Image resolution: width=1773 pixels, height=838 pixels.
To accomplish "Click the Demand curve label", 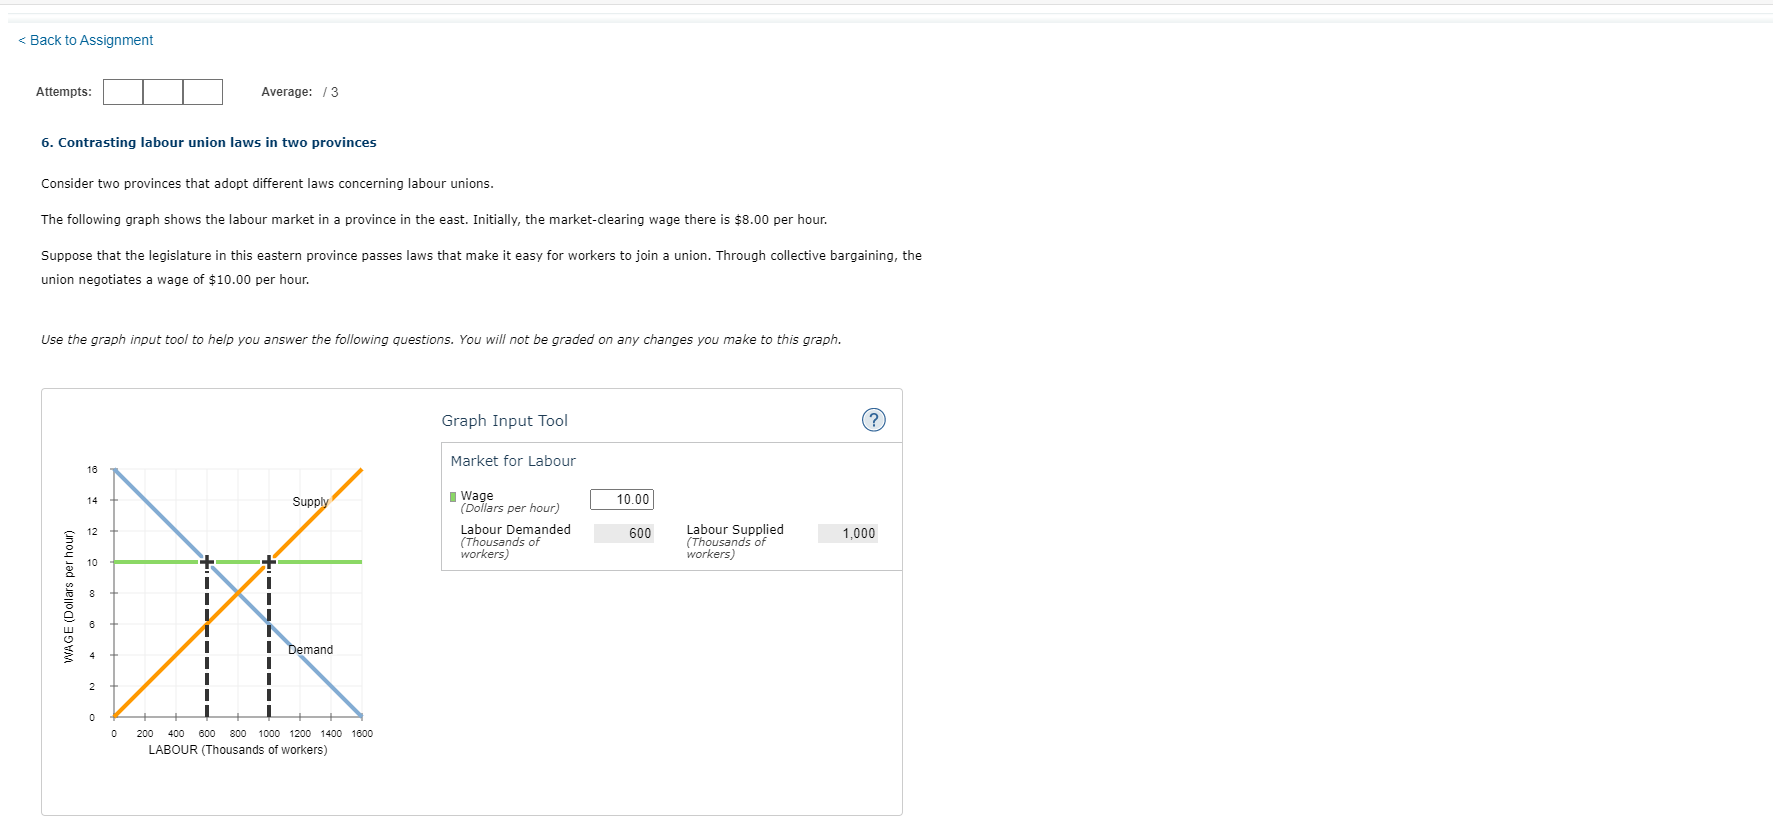I will (x=310, y=650).
